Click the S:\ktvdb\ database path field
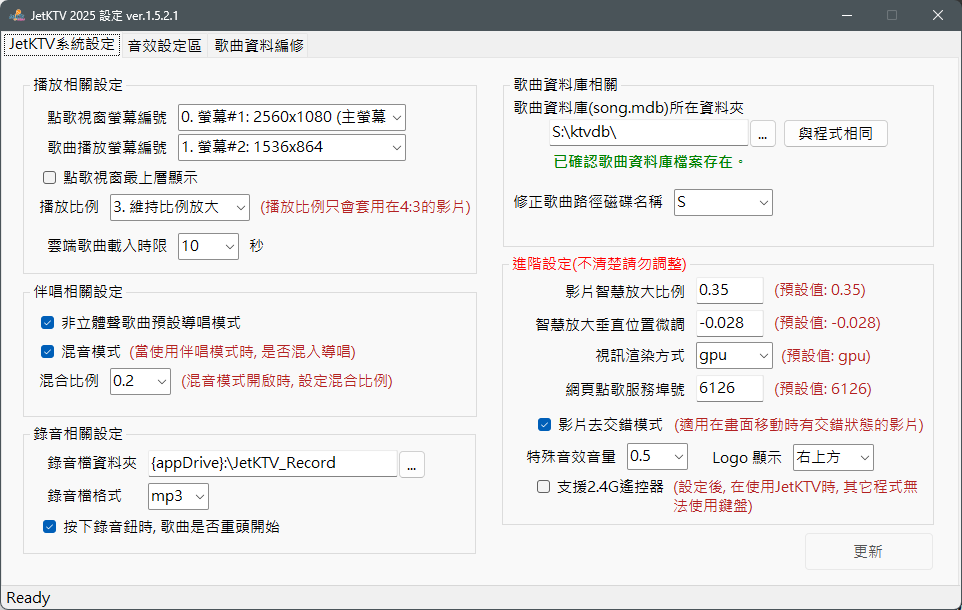This screenshot has width=962, height=610. point(648,133)
